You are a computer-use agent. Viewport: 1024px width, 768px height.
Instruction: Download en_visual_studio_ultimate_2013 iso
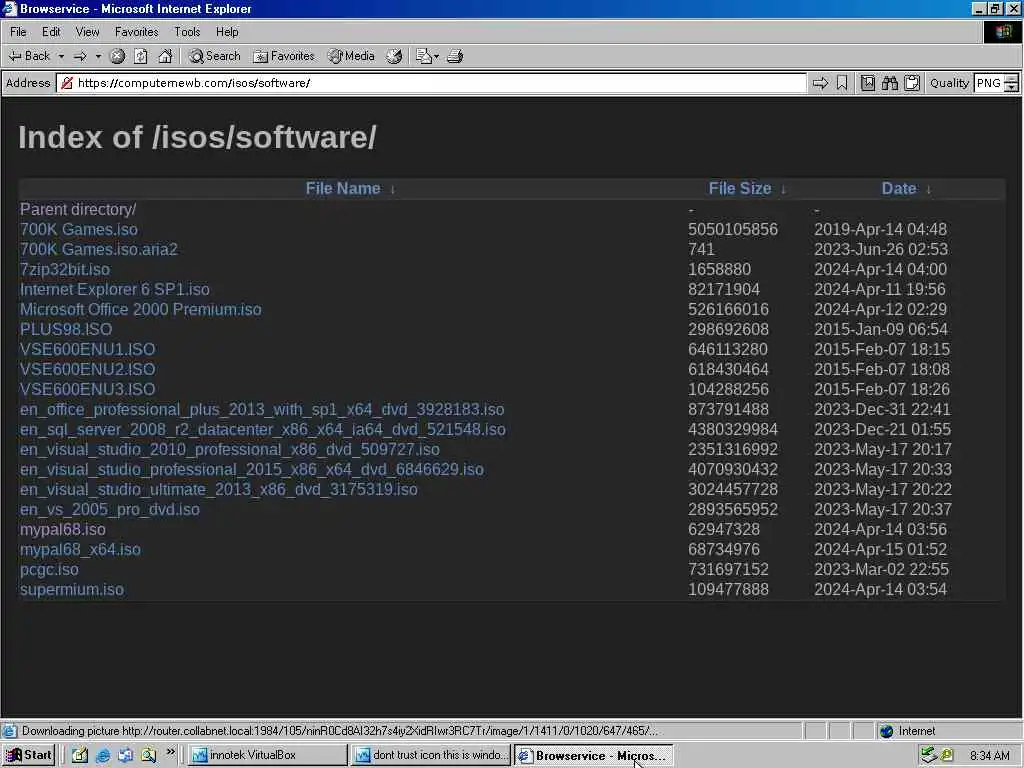218,490
